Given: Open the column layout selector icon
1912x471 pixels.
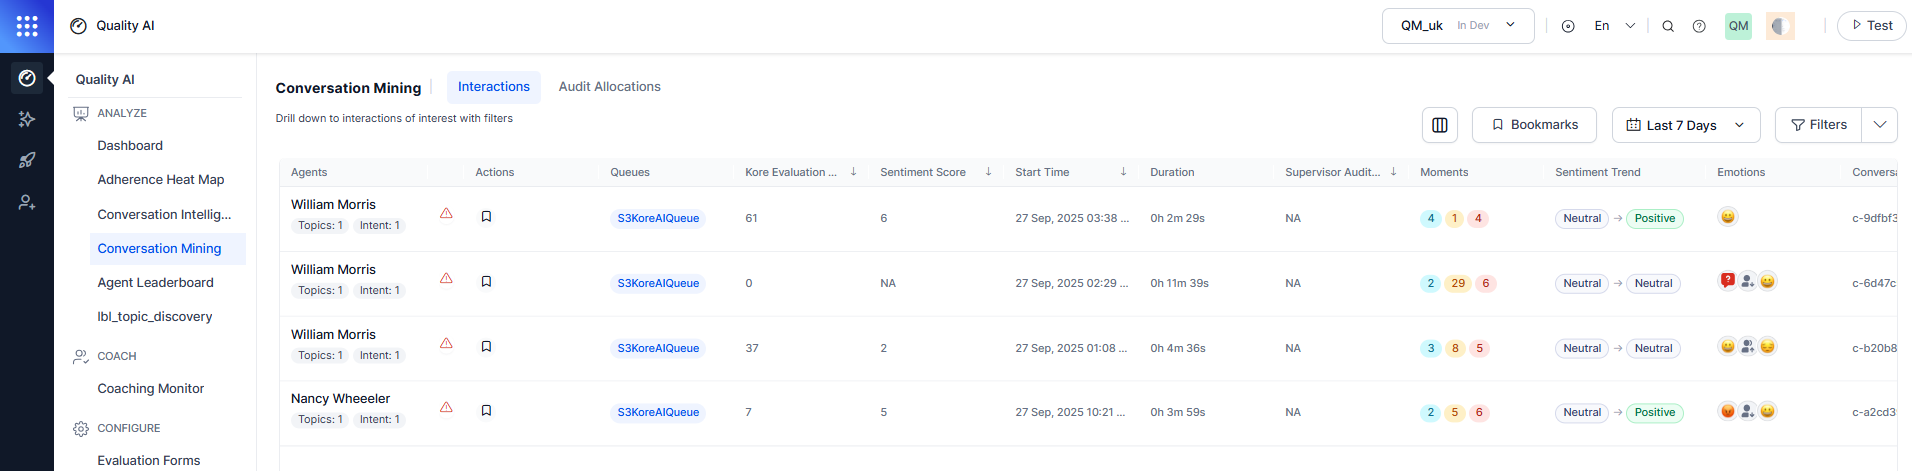Looking at the screenshot, I should point(1440,125).
